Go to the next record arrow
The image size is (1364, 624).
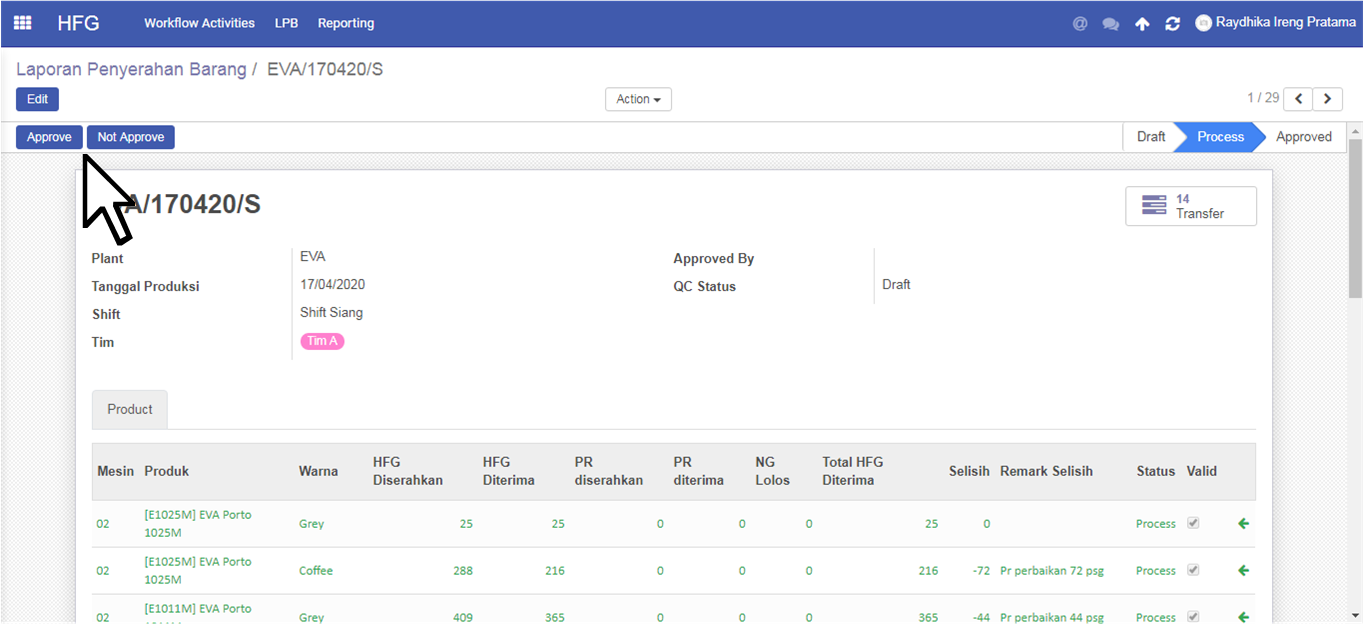[1328, 98]
